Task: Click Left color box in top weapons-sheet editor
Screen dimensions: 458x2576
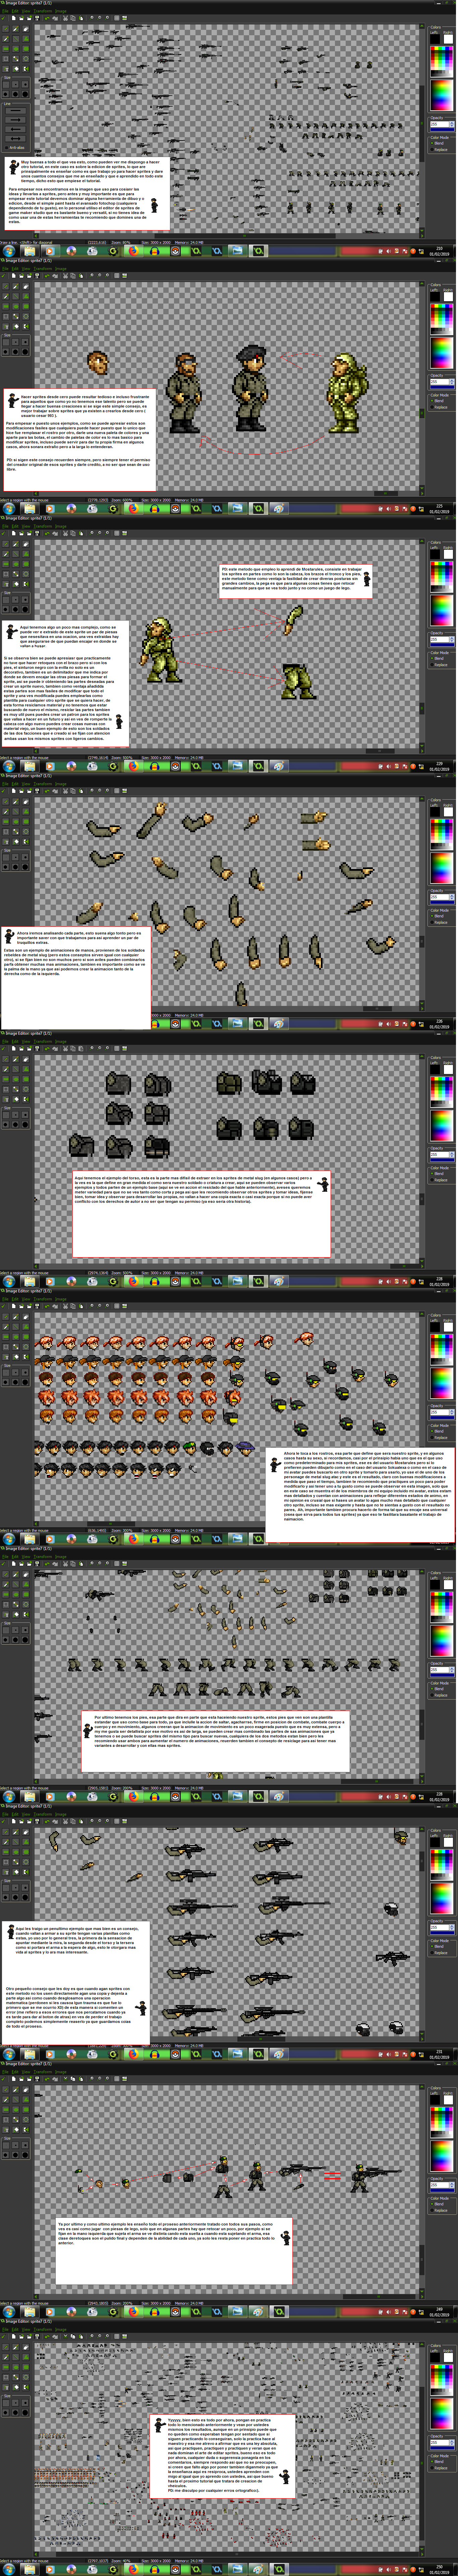Action: (435, 39)
